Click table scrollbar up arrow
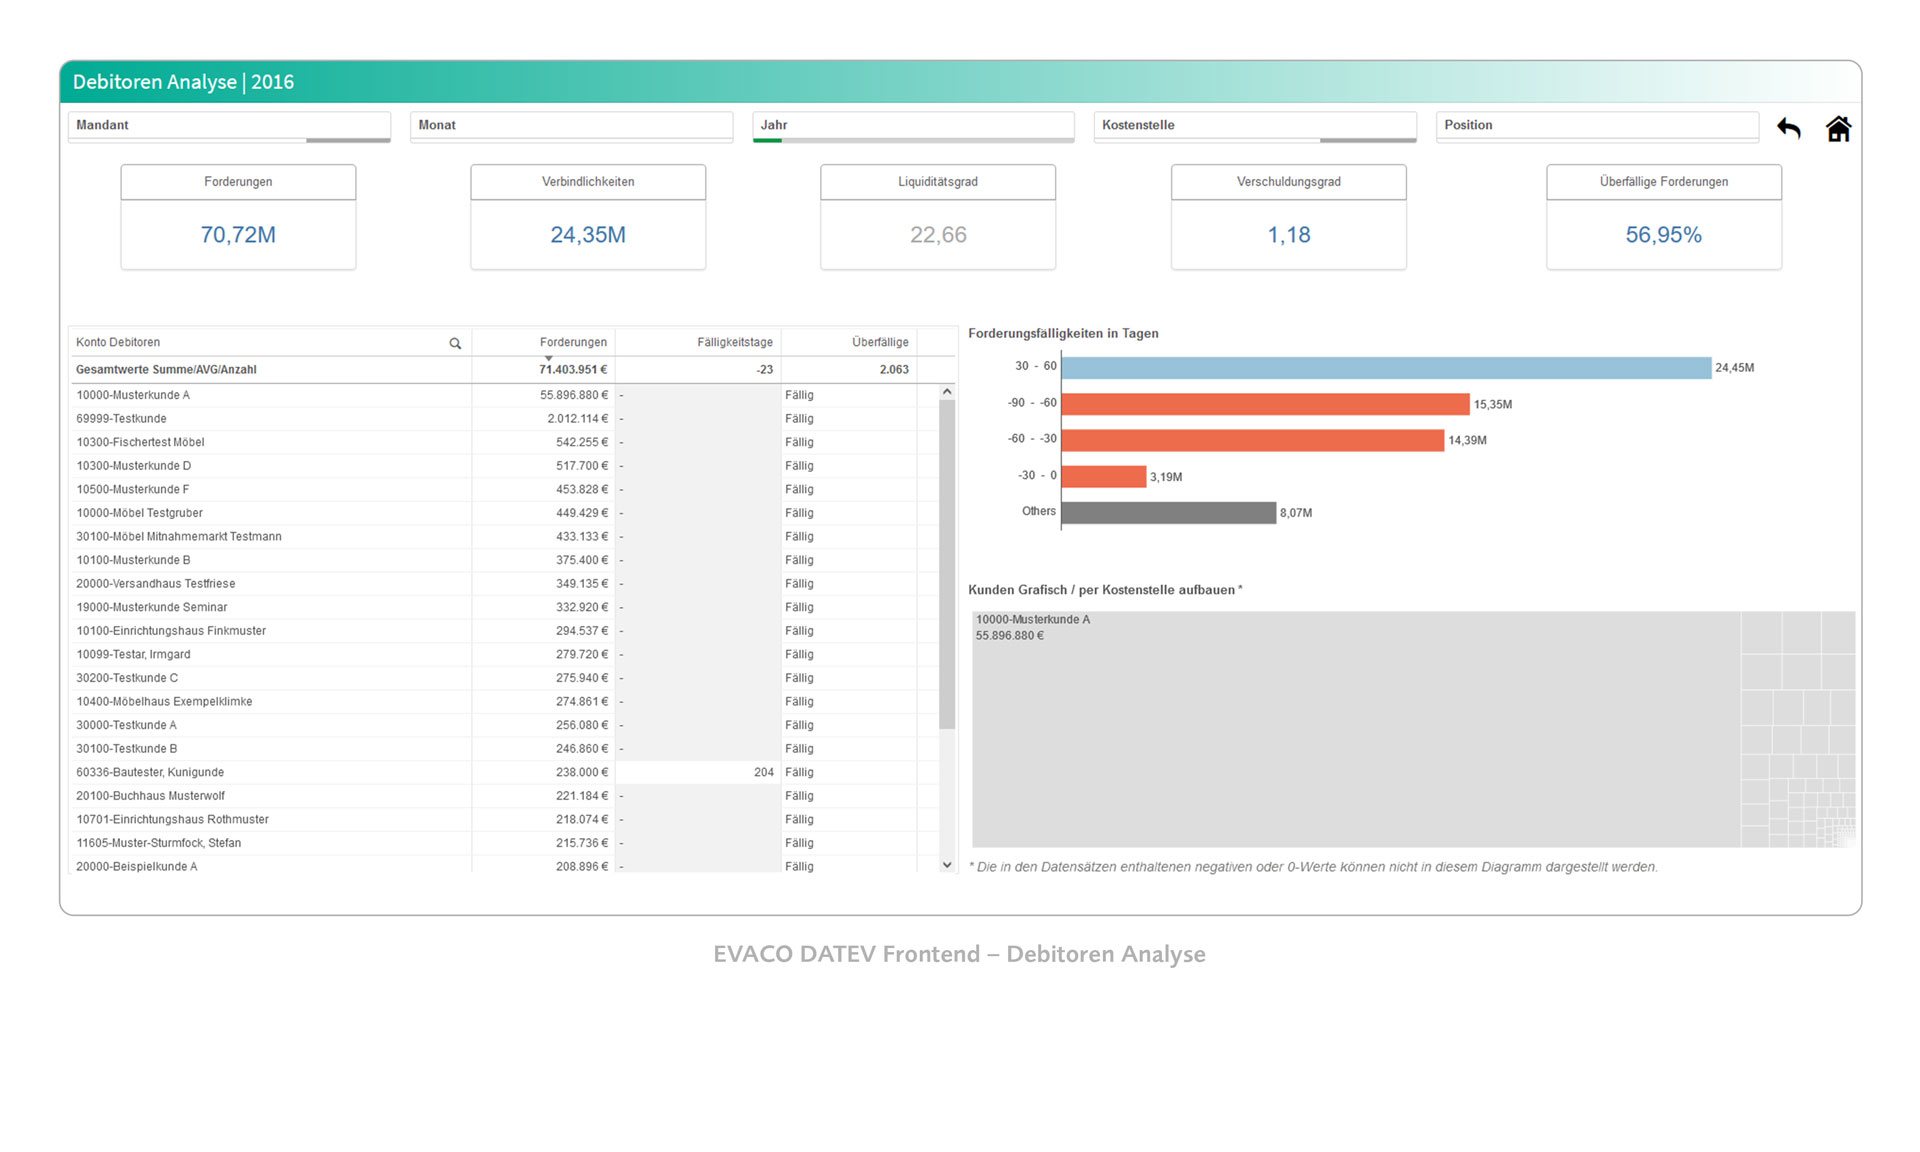 [947, 392]
